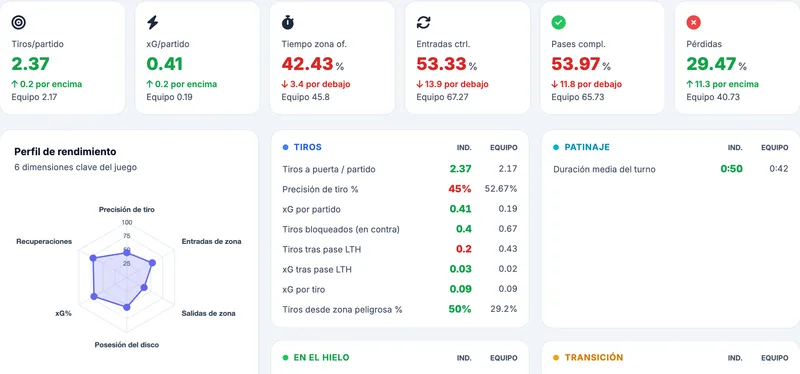
Task: Click the 52.67% team value
Action: tap(501, 189)
